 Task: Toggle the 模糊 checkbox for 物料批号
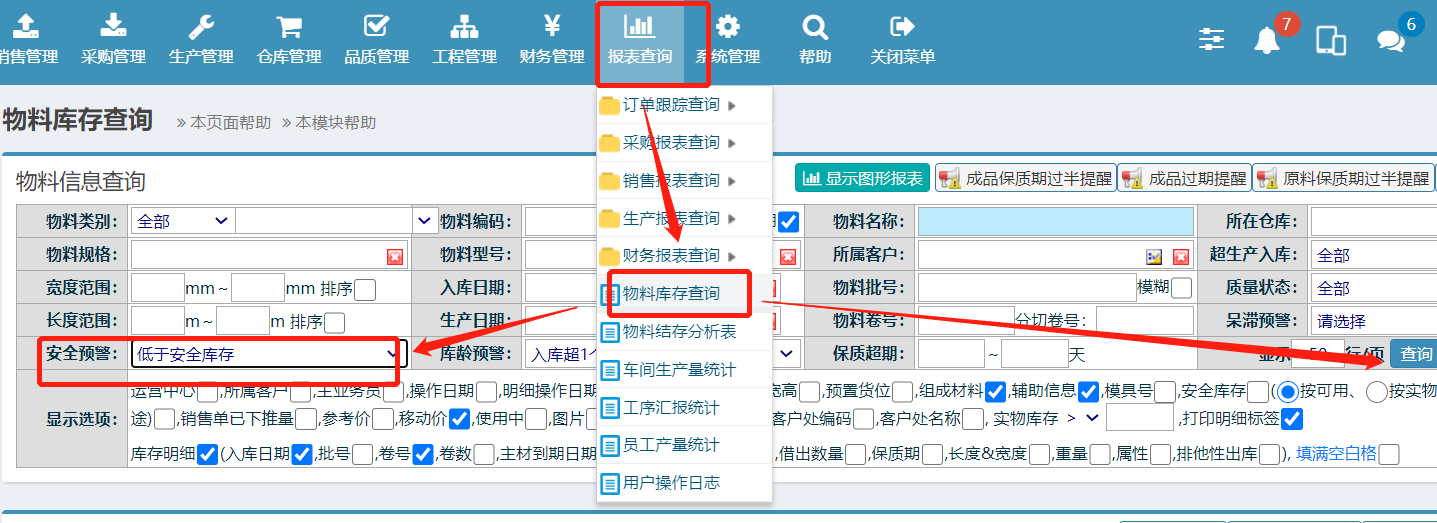(1181, 288)
